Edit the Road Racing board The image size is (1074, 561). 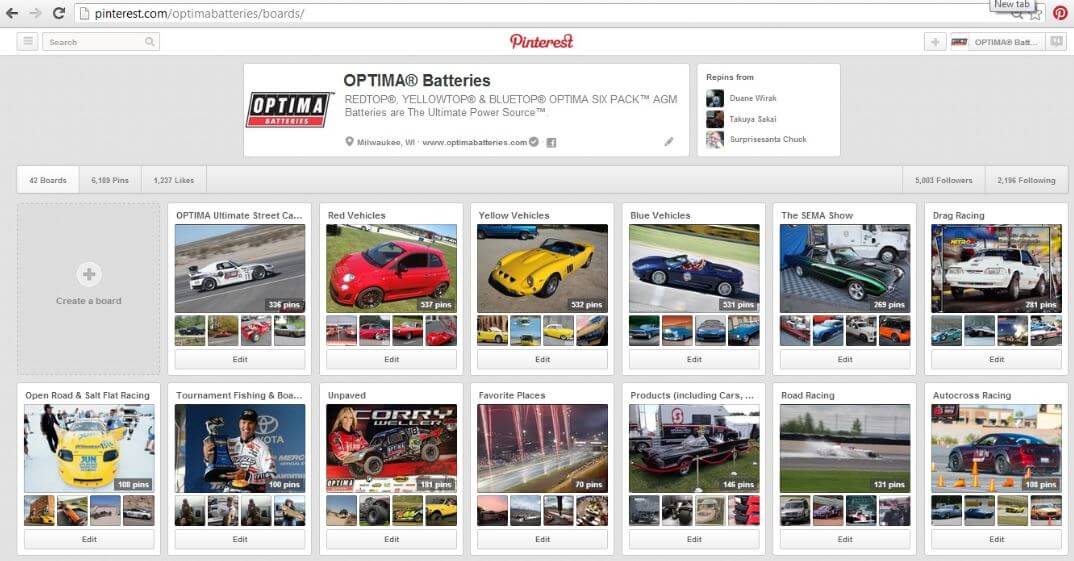coord(845,539)
